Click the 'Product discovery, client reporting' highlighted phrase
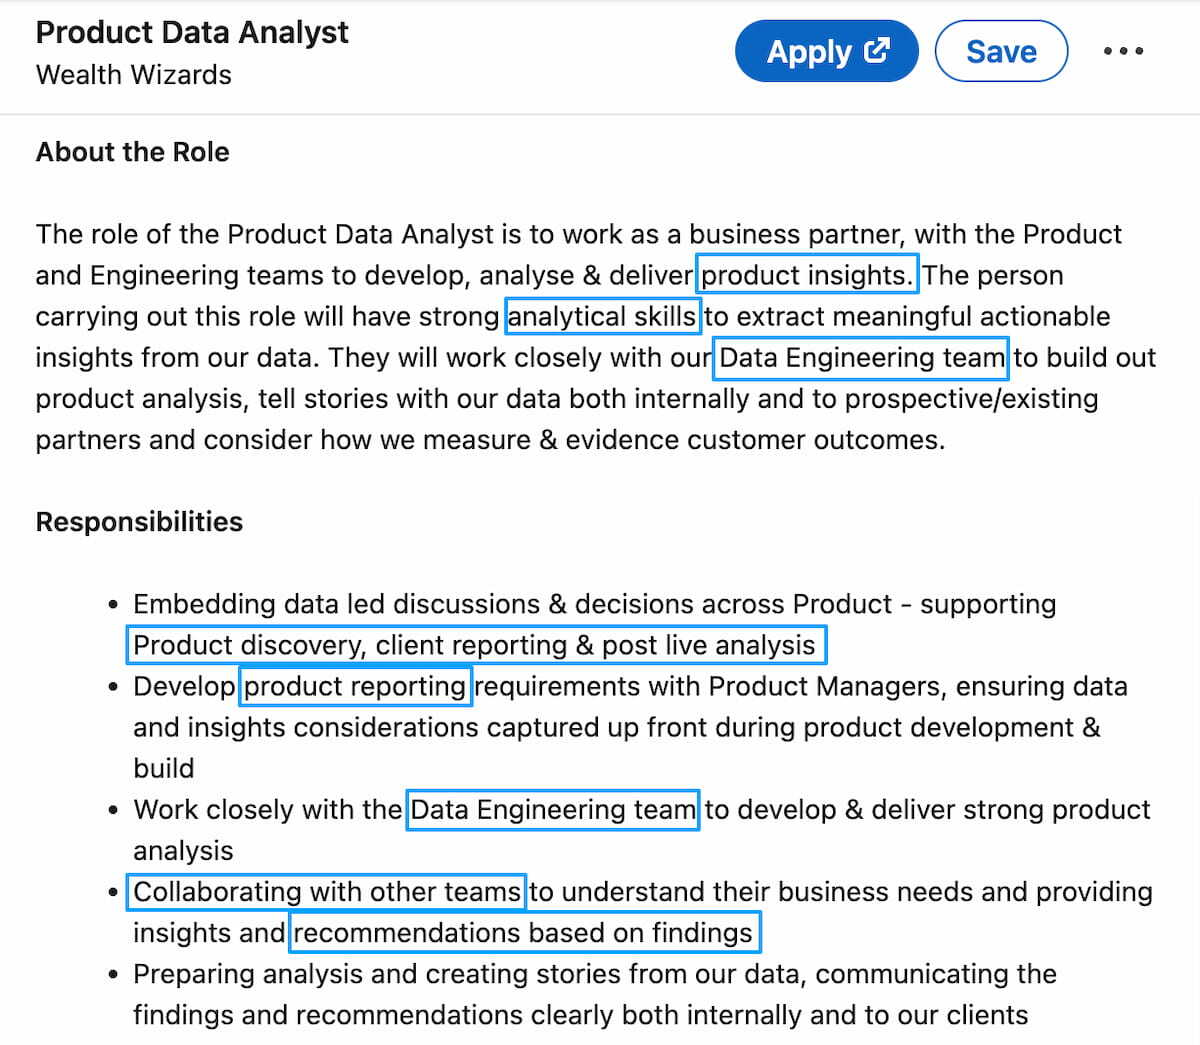Image resolution: width=1200 pixels, height=1045 pixels. pyautogui.click(x=476, y=644)
